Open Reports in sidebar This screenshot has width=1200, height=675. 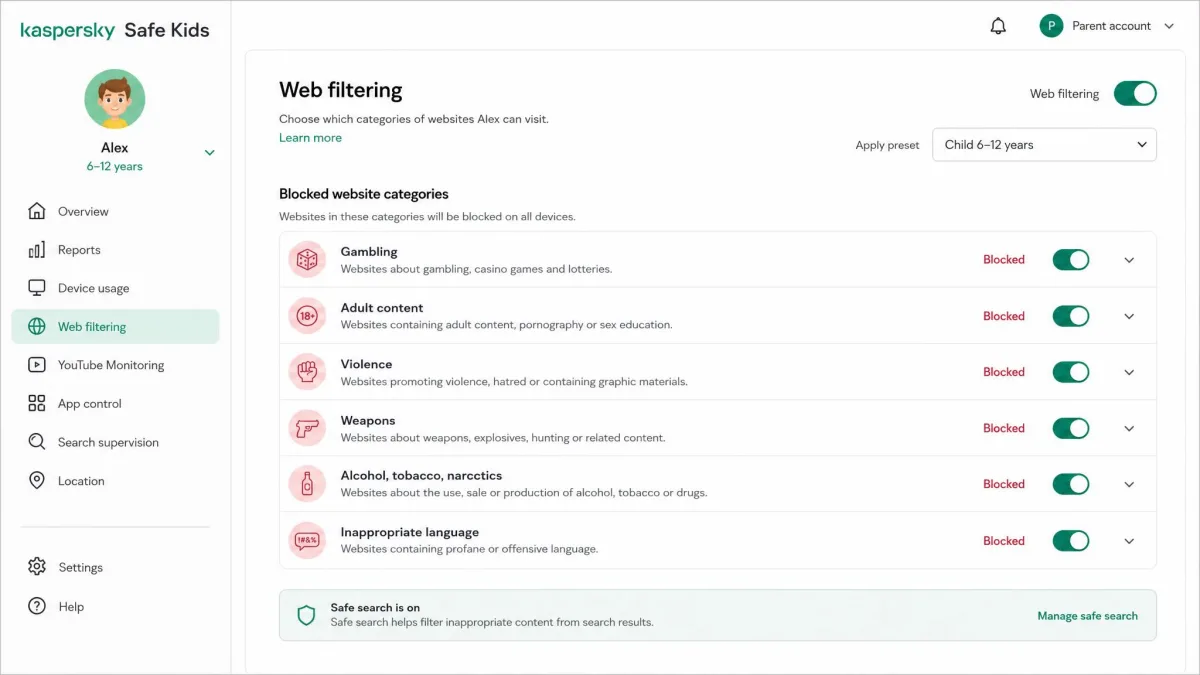pos(115,250)
